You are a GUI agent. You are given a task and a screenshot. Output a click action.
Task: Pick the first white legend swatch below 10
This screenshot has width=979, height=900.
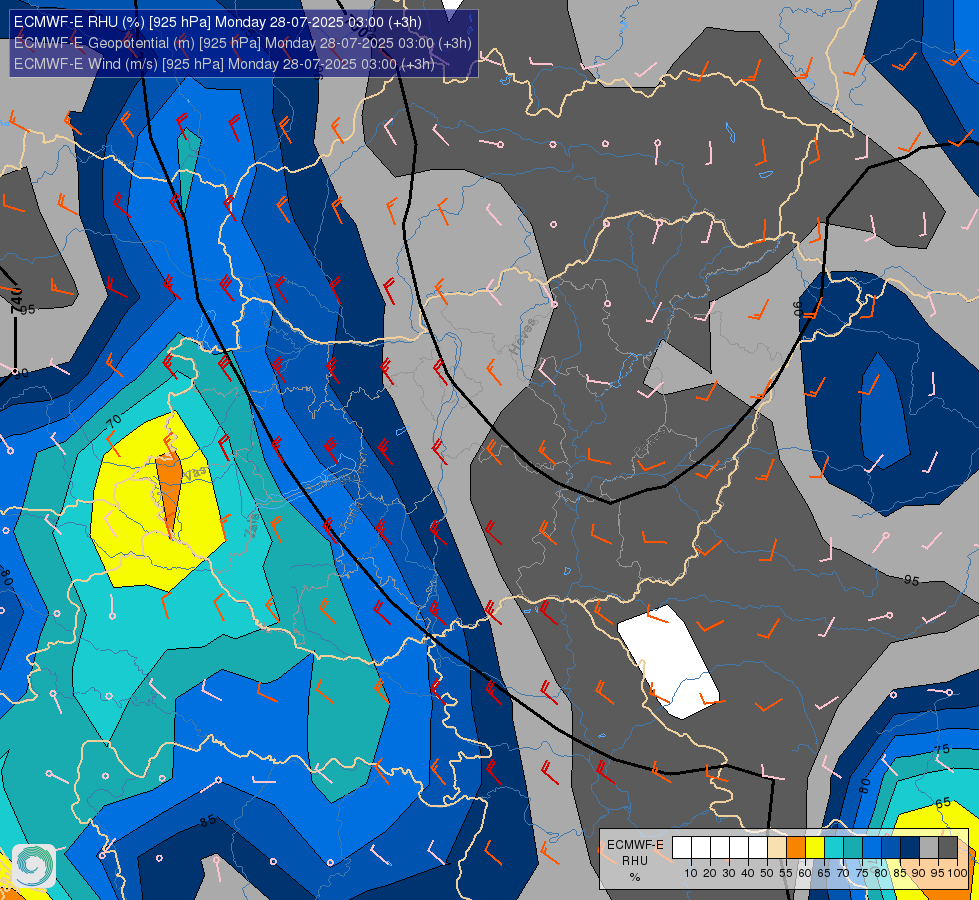(x=682, y=848)
